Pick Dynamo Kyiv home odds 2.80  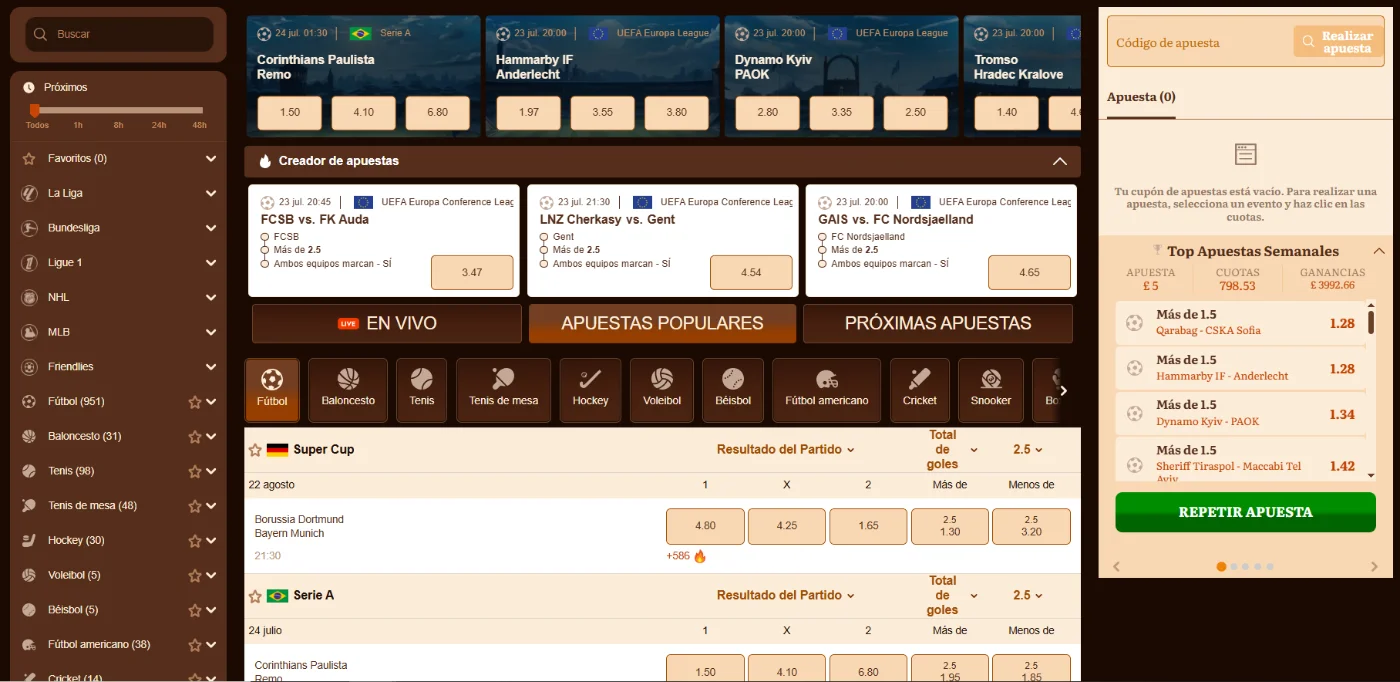(768, 112)
